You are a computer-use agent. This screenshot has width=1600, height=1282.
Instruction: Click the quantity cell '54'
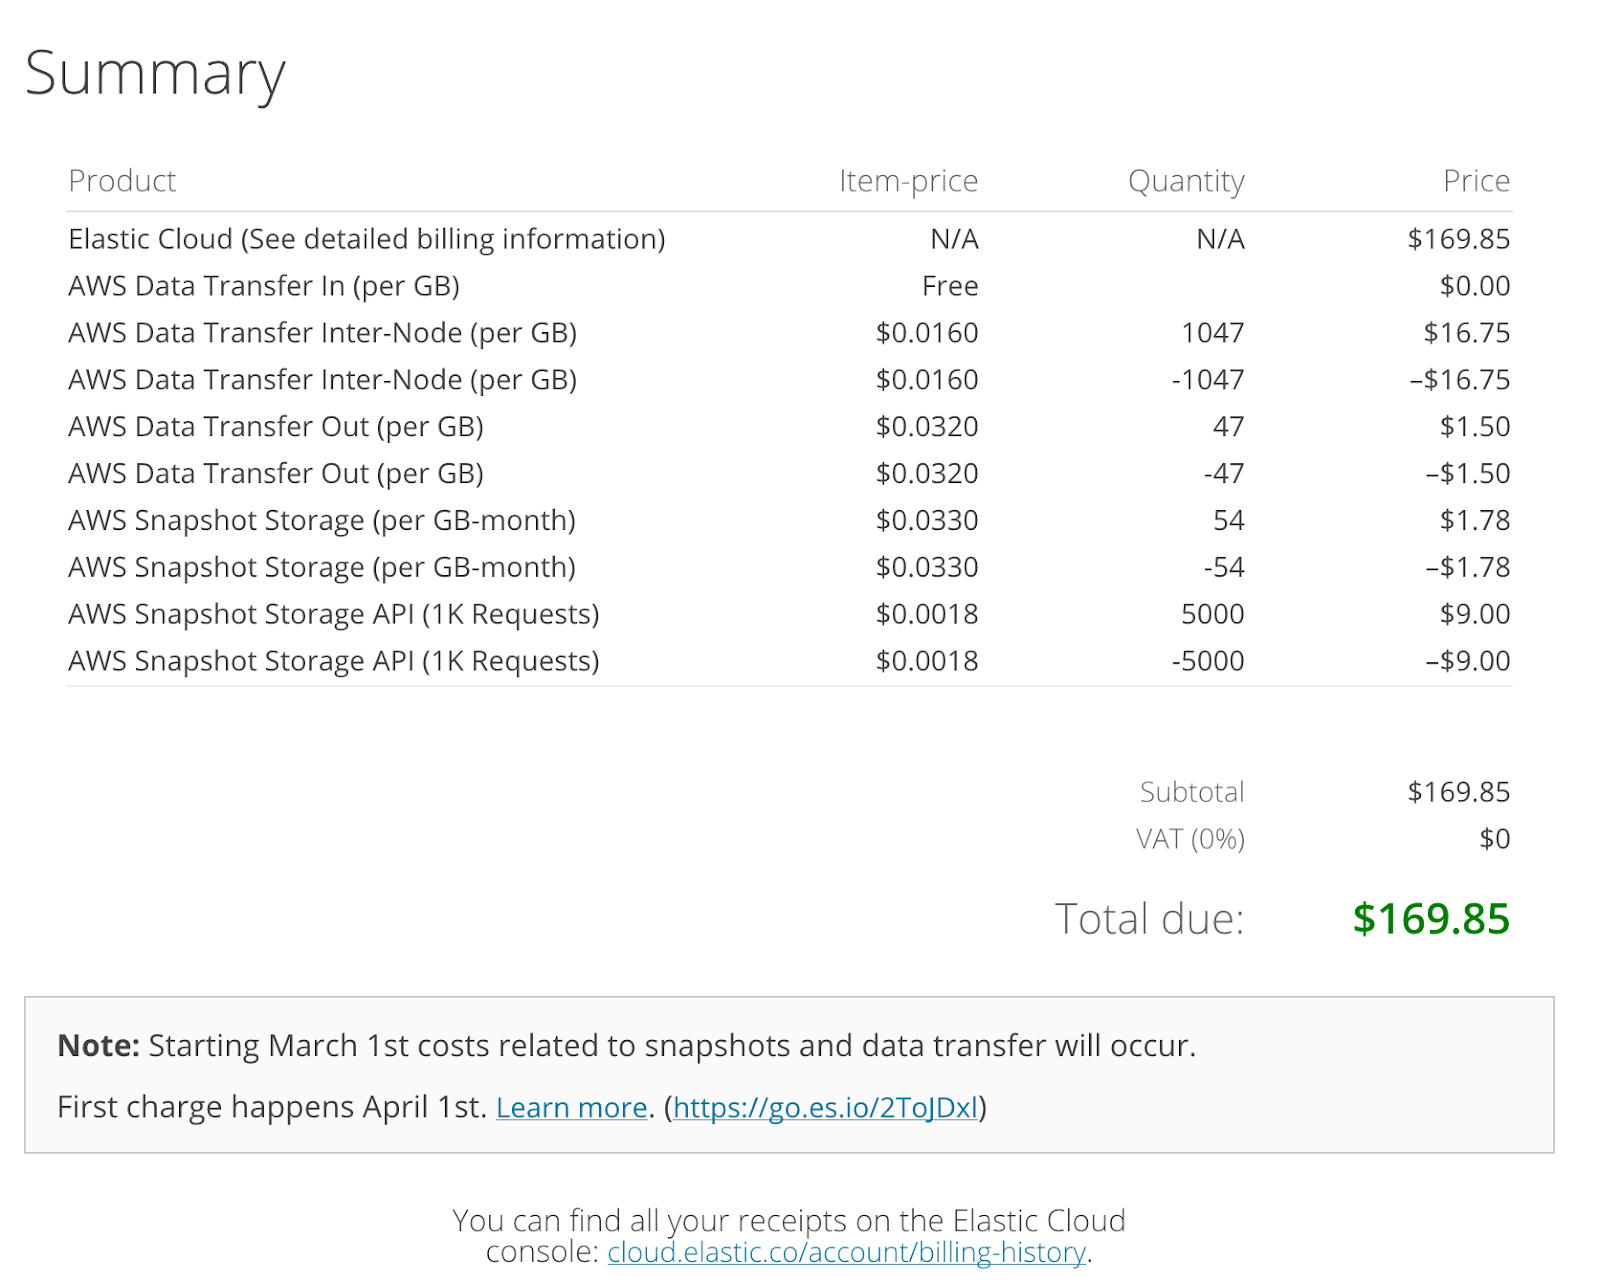point(1228,521)
